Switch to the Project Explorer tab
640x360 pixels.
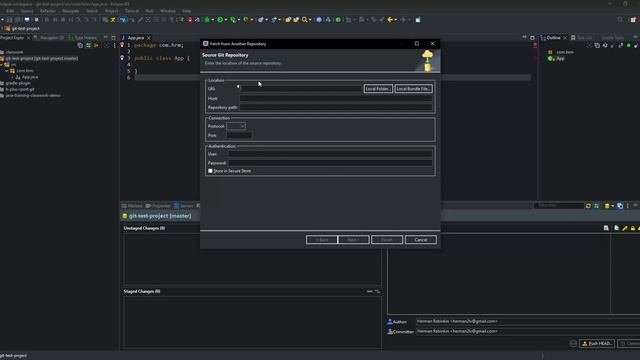coord(12,38)
